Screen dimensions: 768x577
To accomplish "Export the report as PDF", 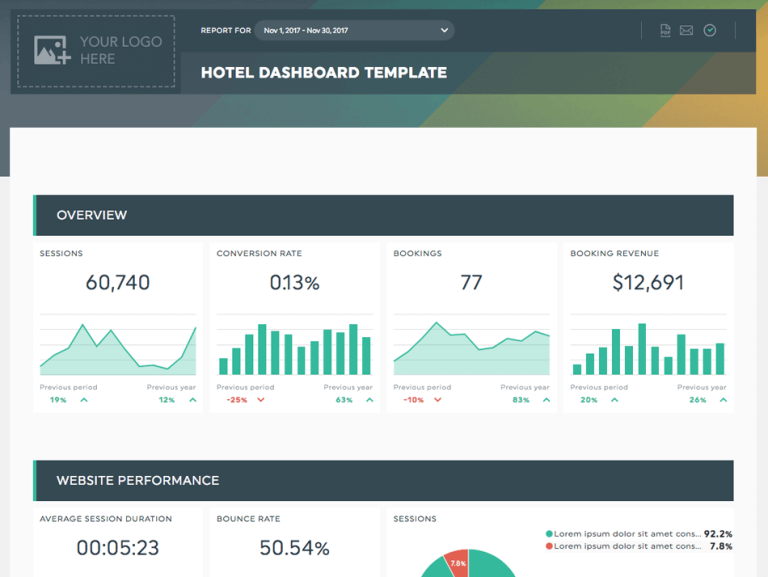I will tap(665, 31).
